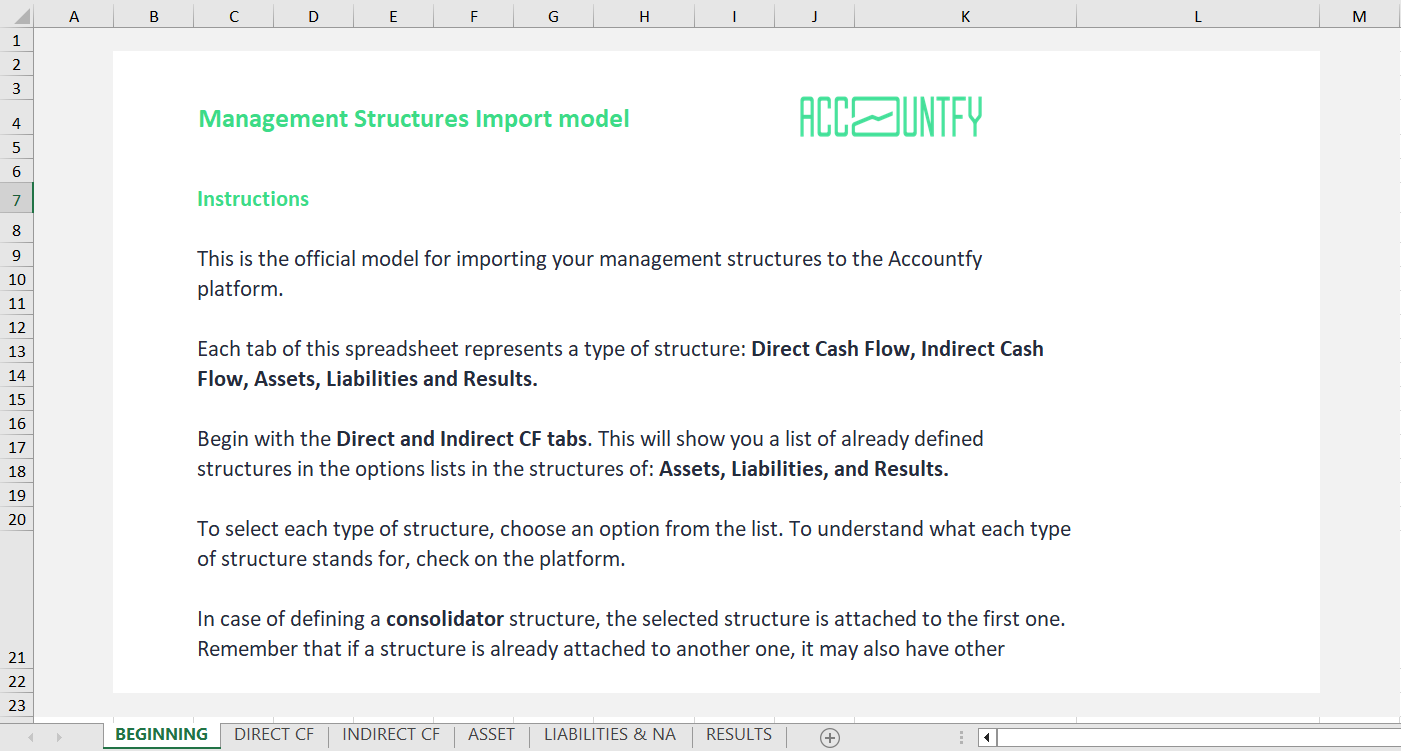The width and height of the screenshot is (1401, 751).
Task: Select column B header
Action: 153,15
